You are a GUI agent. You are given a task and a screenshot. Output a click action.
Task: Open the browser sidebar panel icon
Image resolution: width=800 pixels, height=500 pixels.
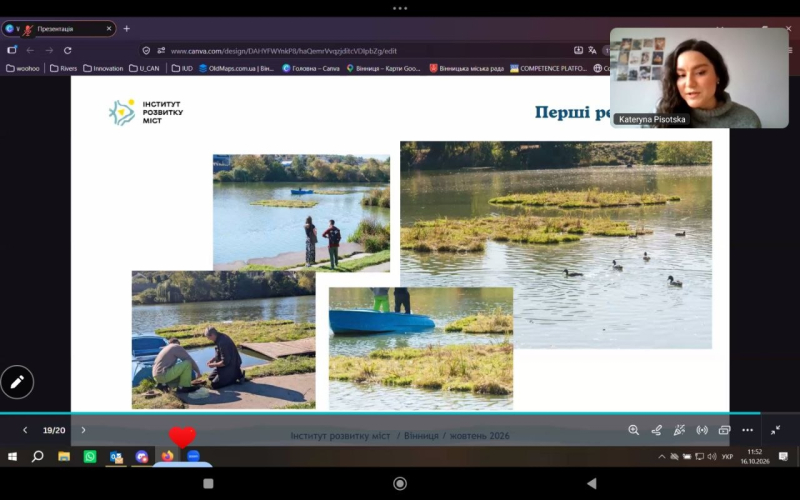point(12,50)
